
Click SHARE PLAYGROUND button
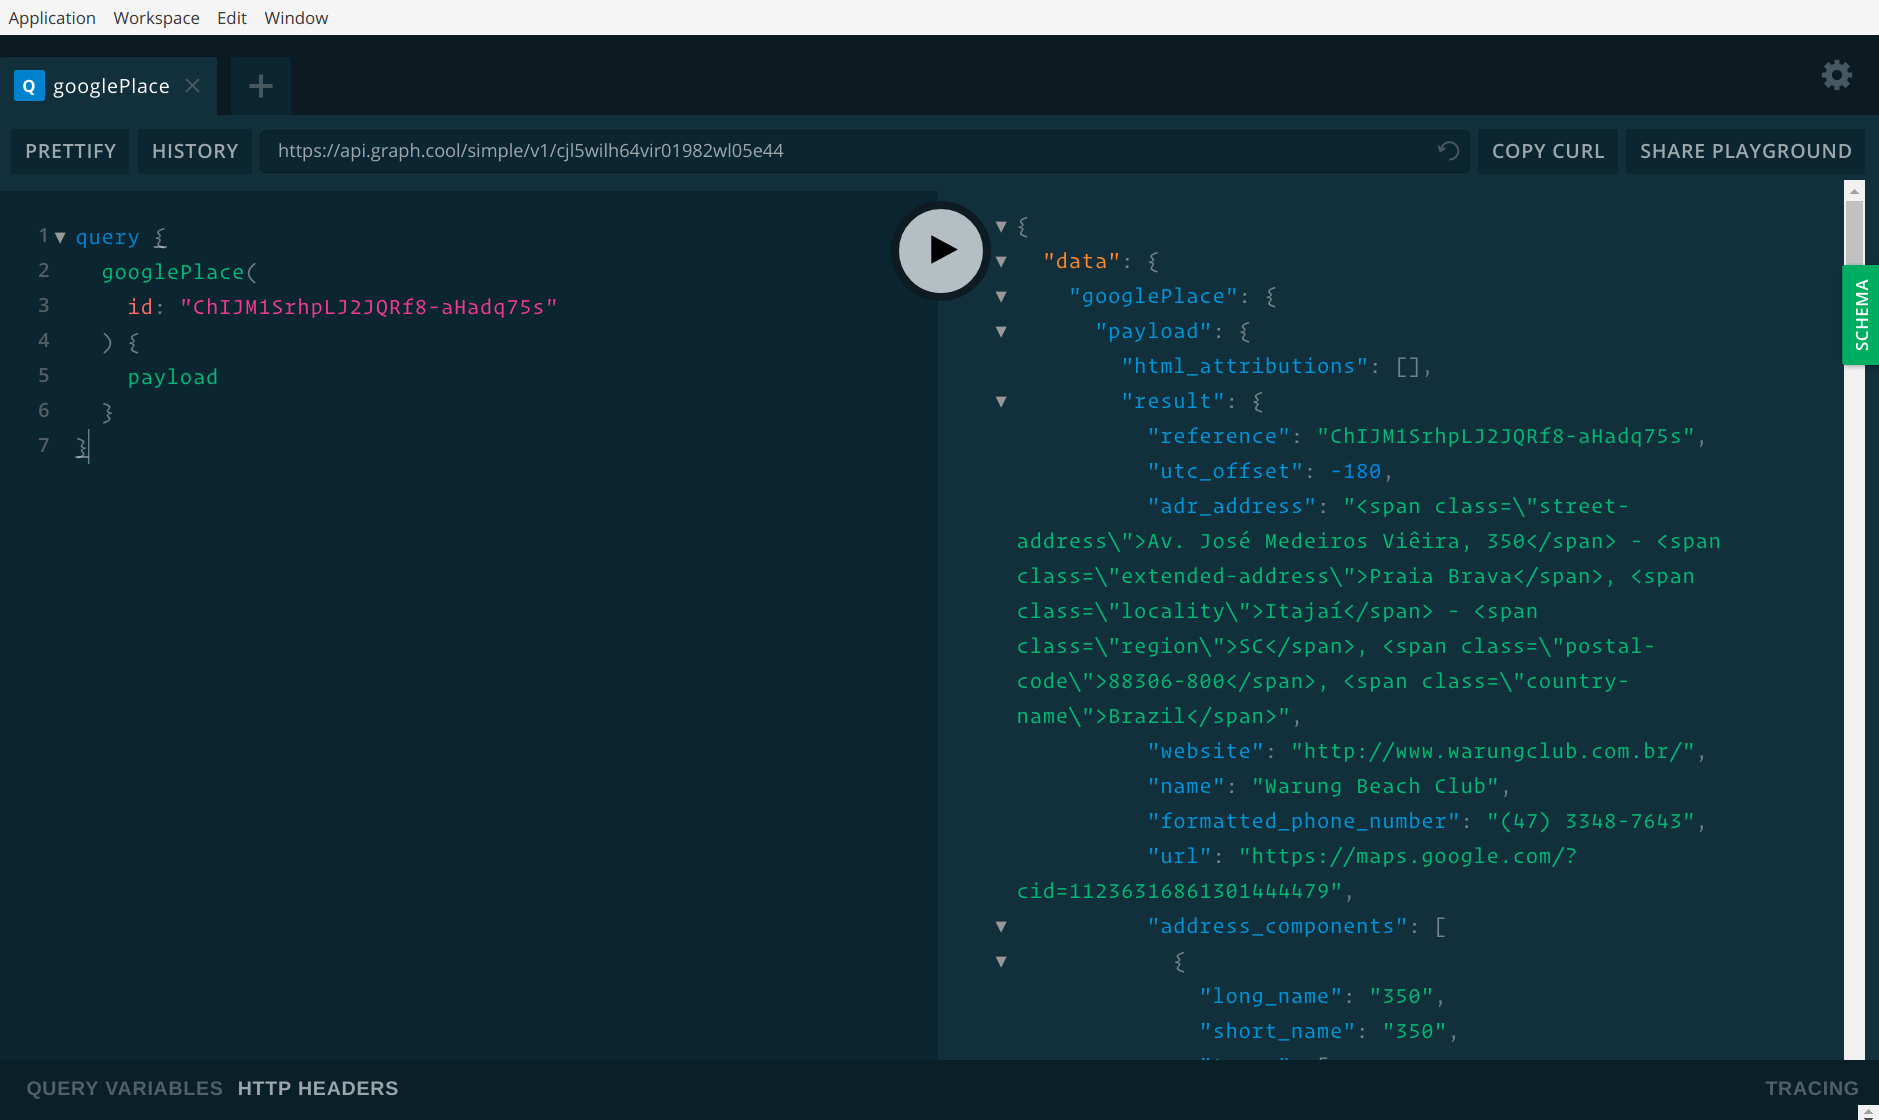tap(1745, 151)
